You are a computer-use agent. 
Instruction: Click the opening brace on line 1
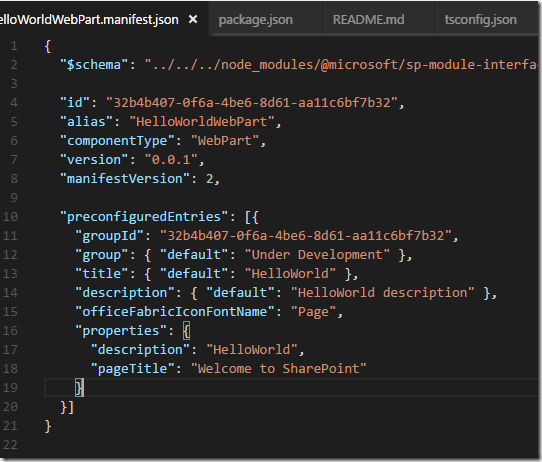[48, 46]
